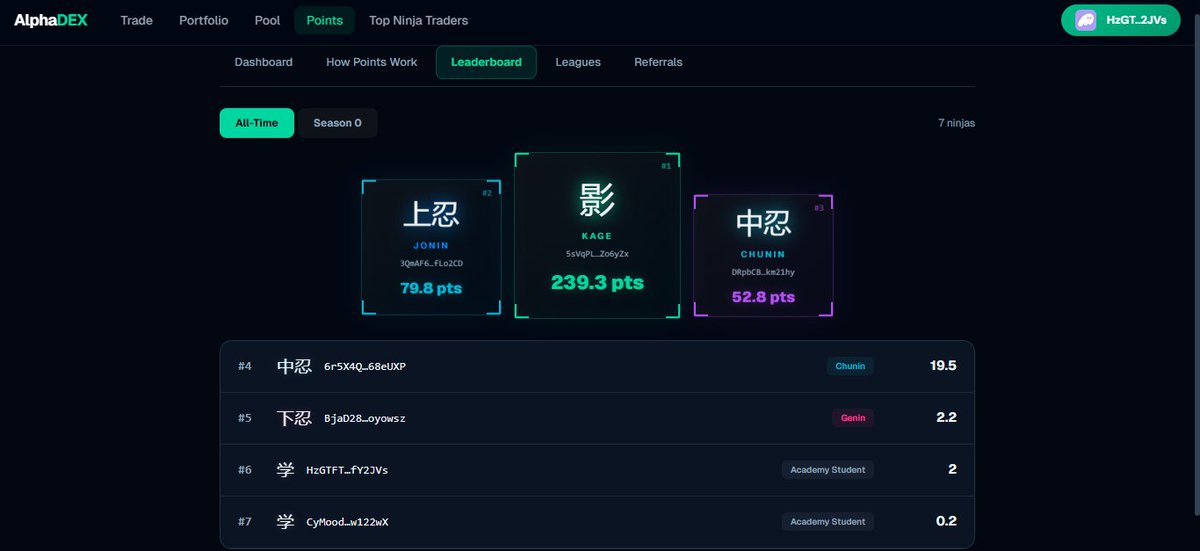Open the Trade menu
The image size is (1200, 551).
(136, 20)
